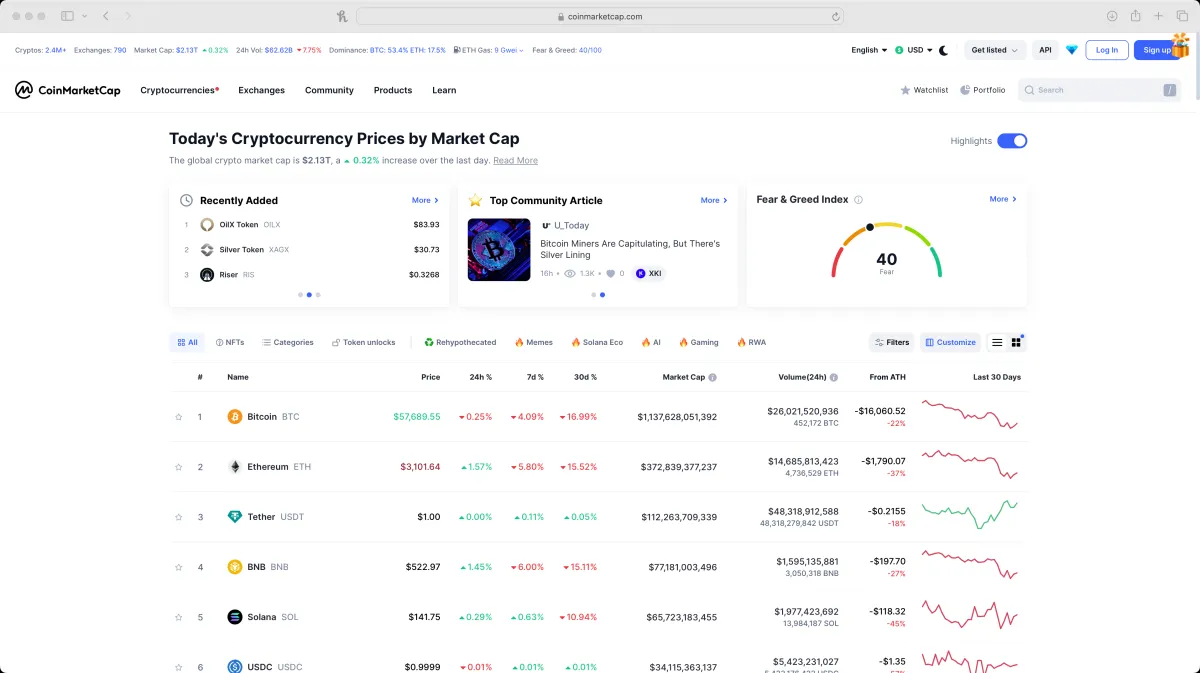Select the Categories tab
This screenshot has width=1200, height=673.
288,342
